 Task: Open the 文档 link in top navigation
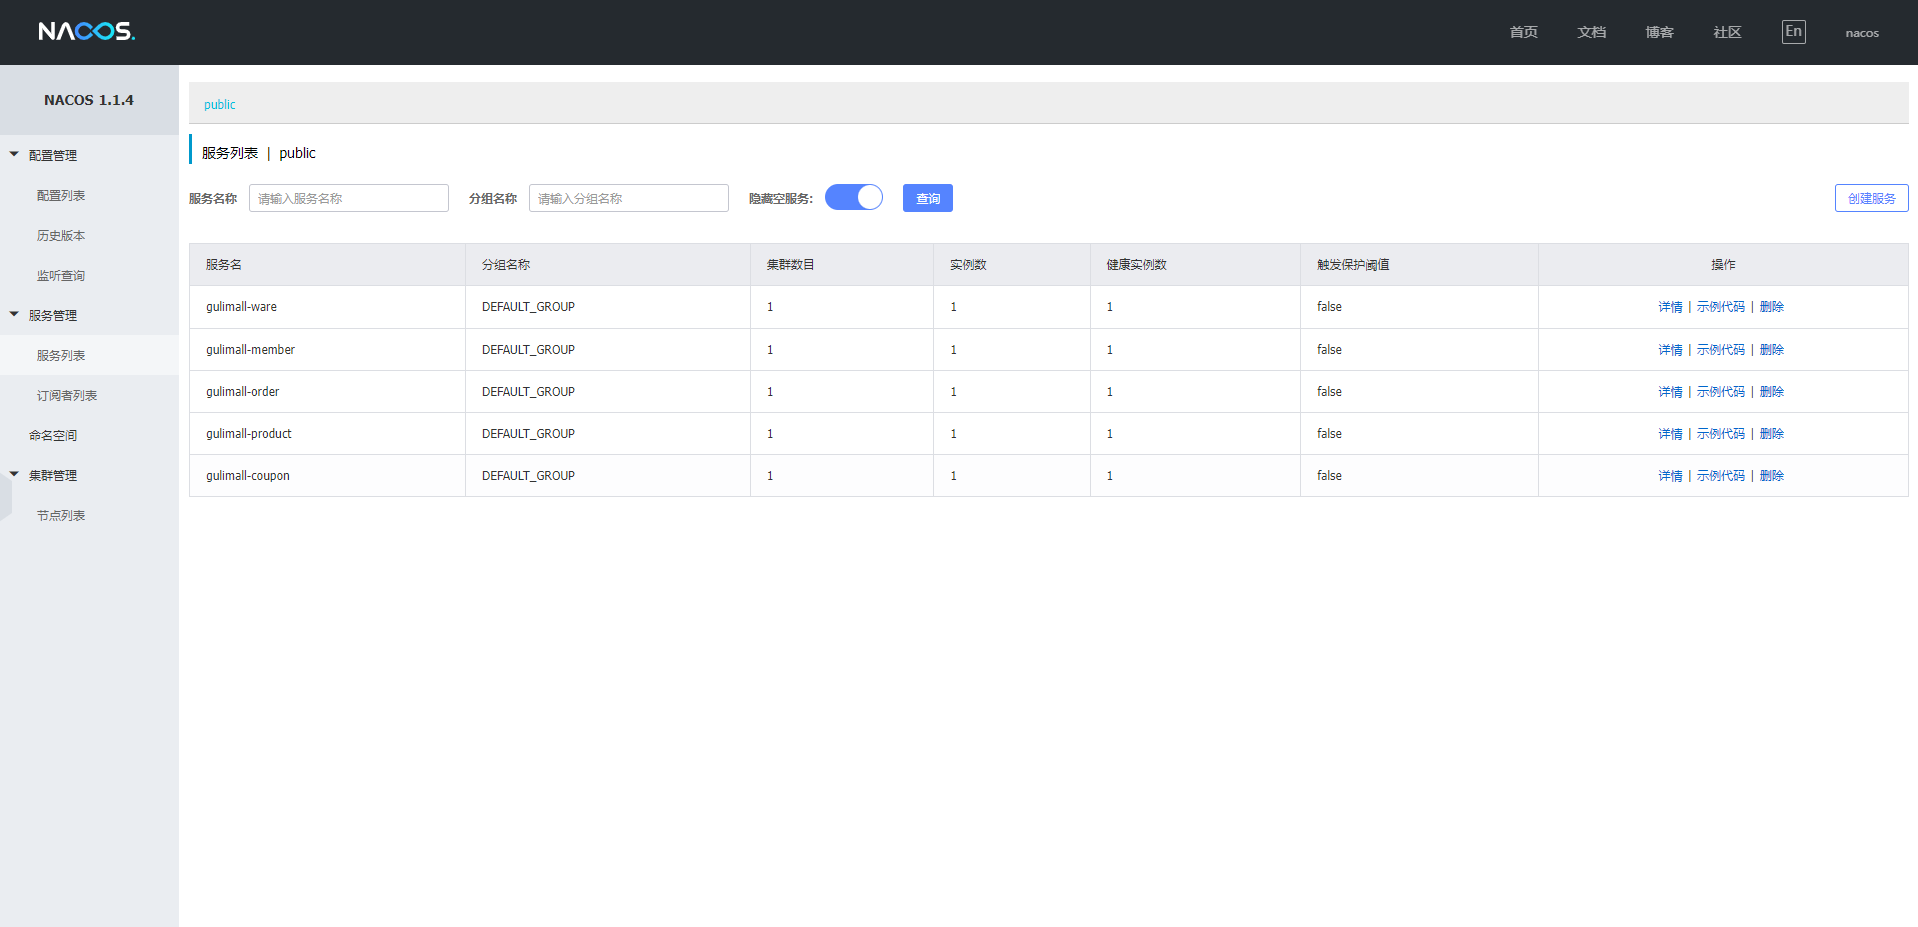pos(1591,33)
